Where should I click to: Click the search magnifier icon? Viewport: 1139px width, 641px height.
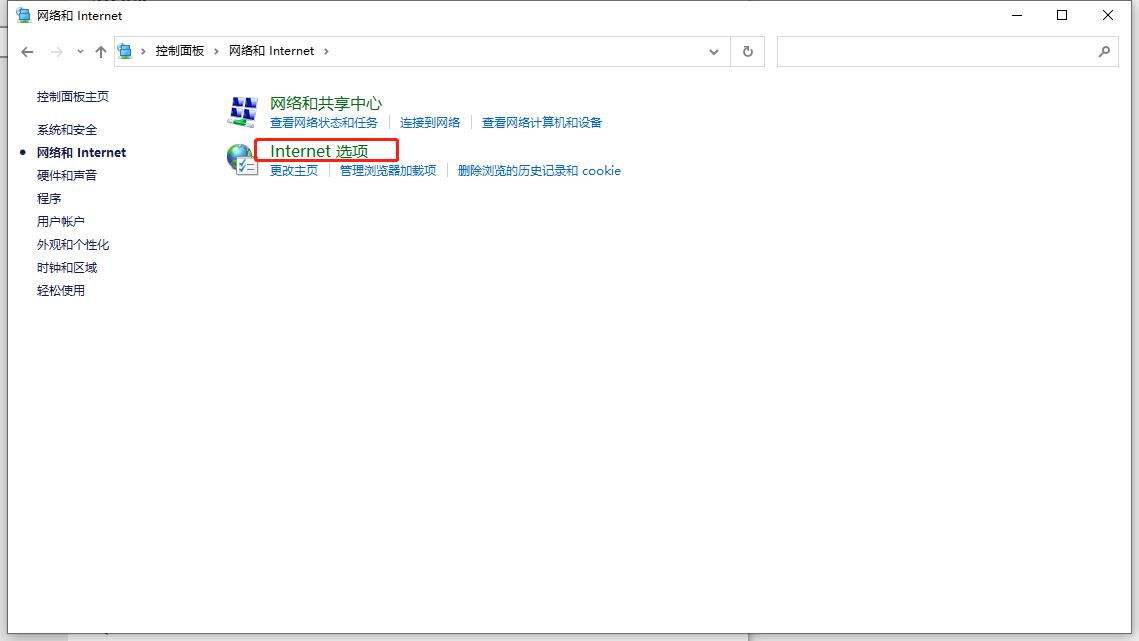(1104, 51)
